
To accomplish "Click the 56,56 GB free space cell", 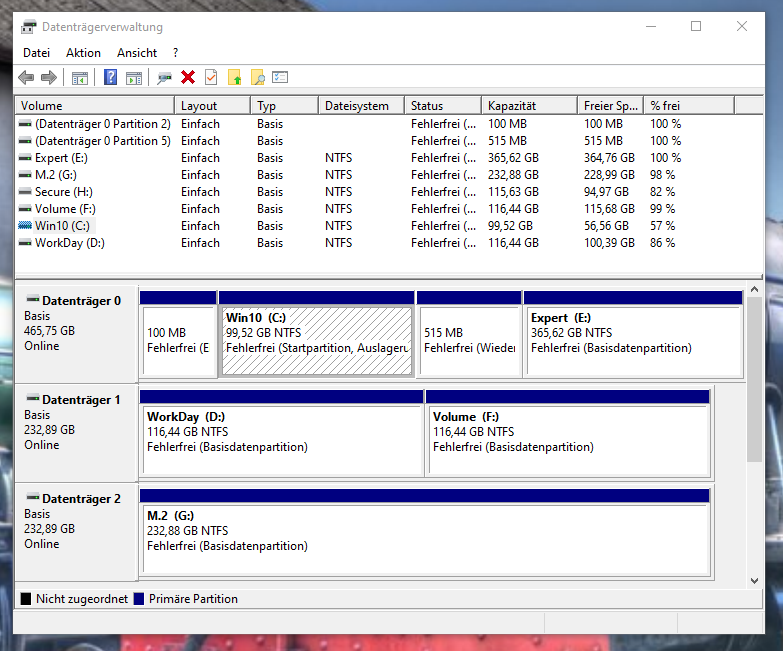I will click(606, 226).
